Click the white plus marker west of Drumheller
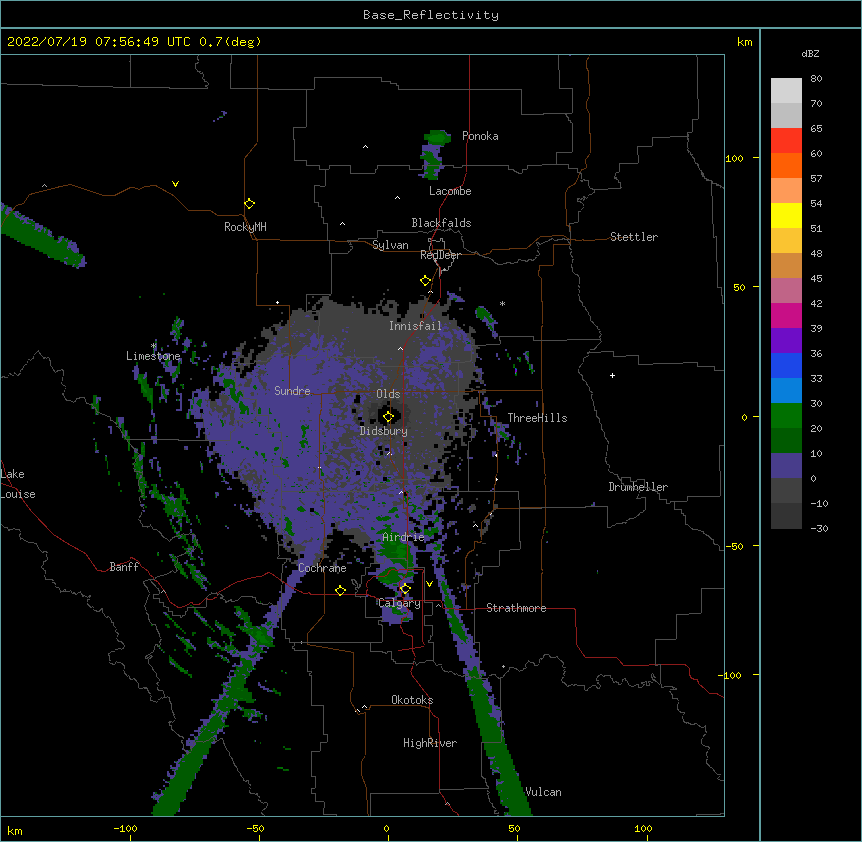 point(612,375)
